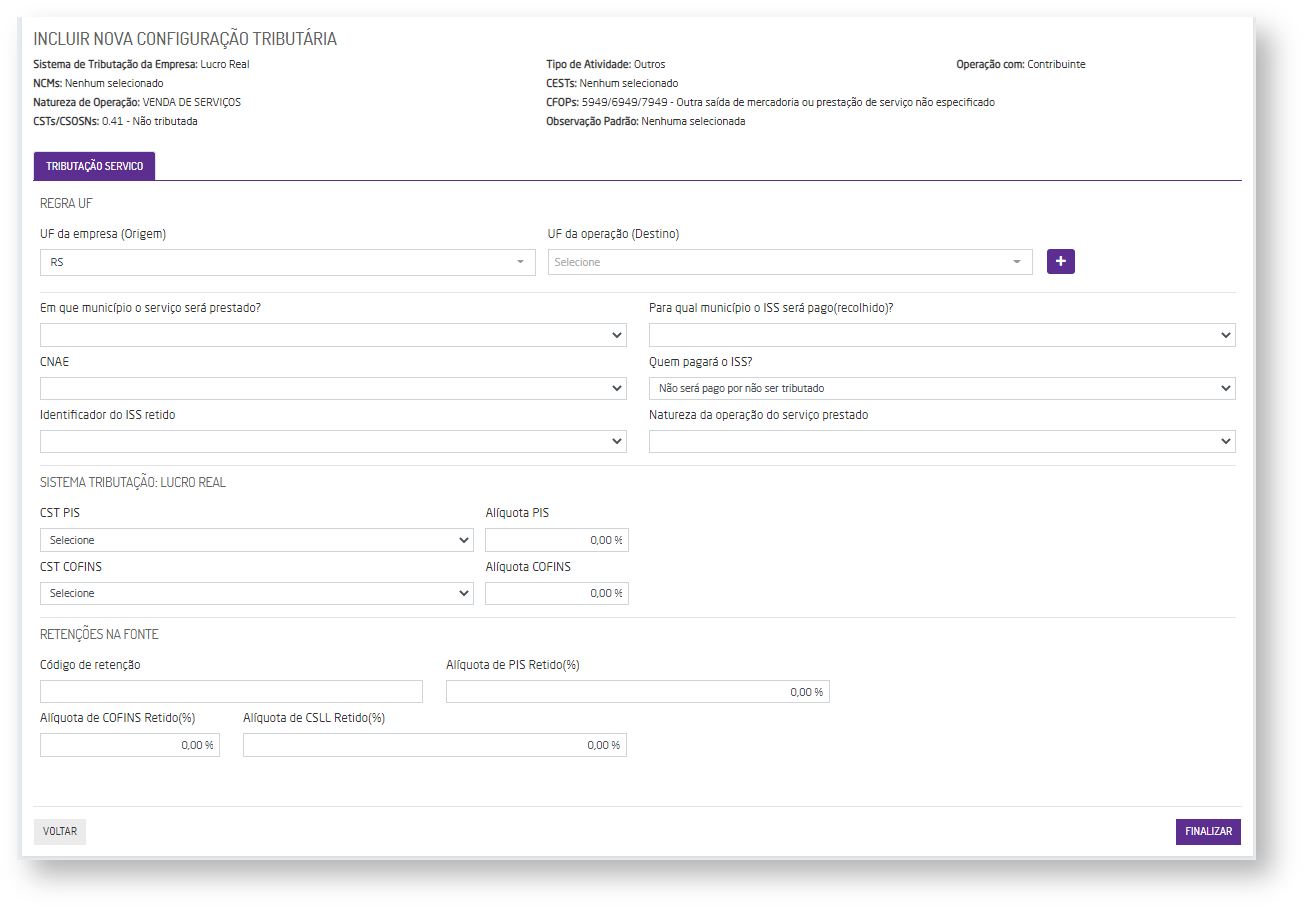
Task: Click the CSTs/CSOSNs 0.41 Não tributada text
Action: pyautogui.click(x=115, y=121)
